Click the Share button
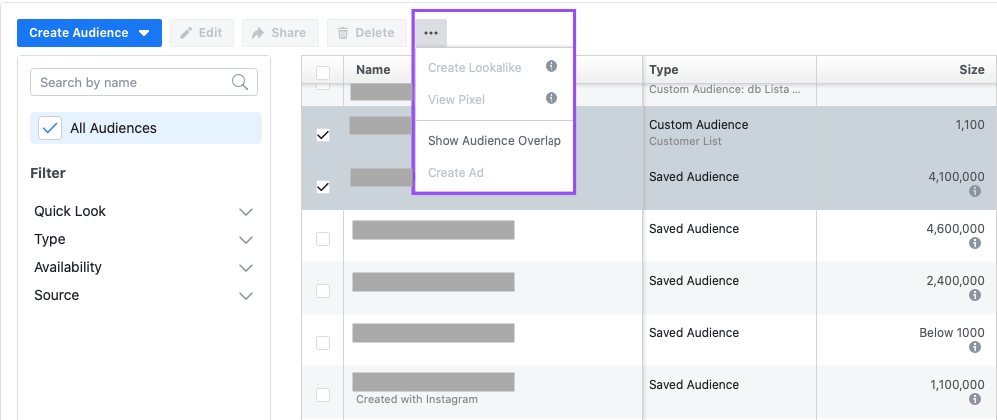The image size is (997, 420). tap(279, 33)
